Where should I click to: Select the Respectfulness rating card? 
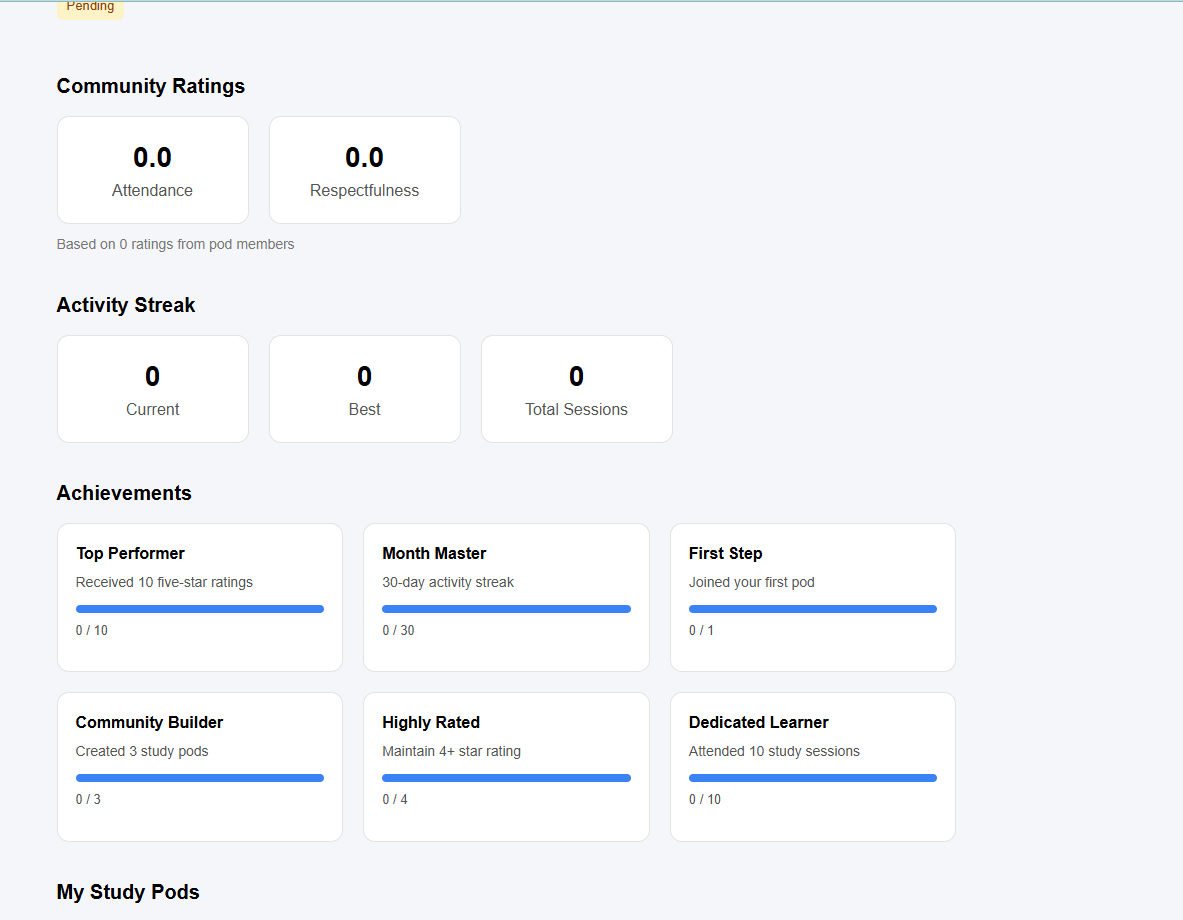click(365, 170)
